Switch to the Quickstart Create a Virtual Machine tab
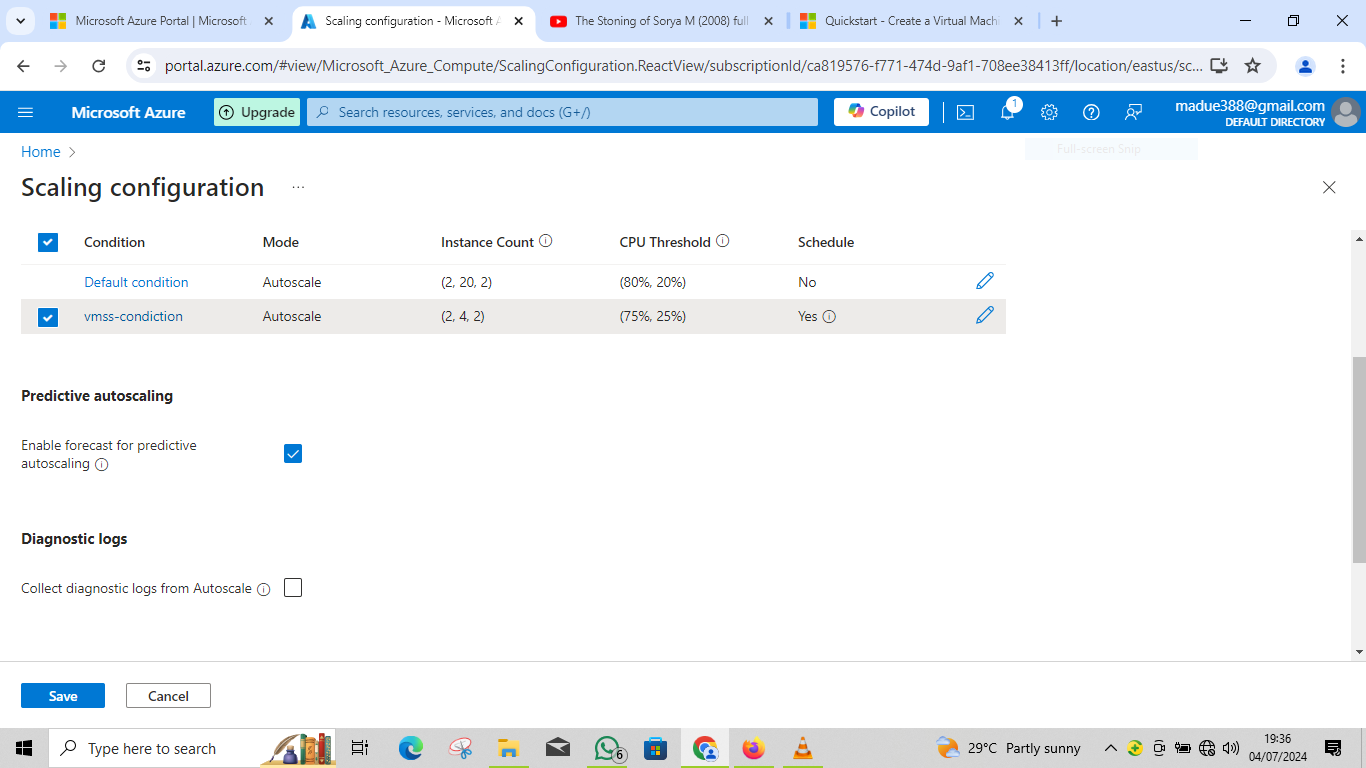The width and height of the screenshot is (1366, 768). coord(912,21)
